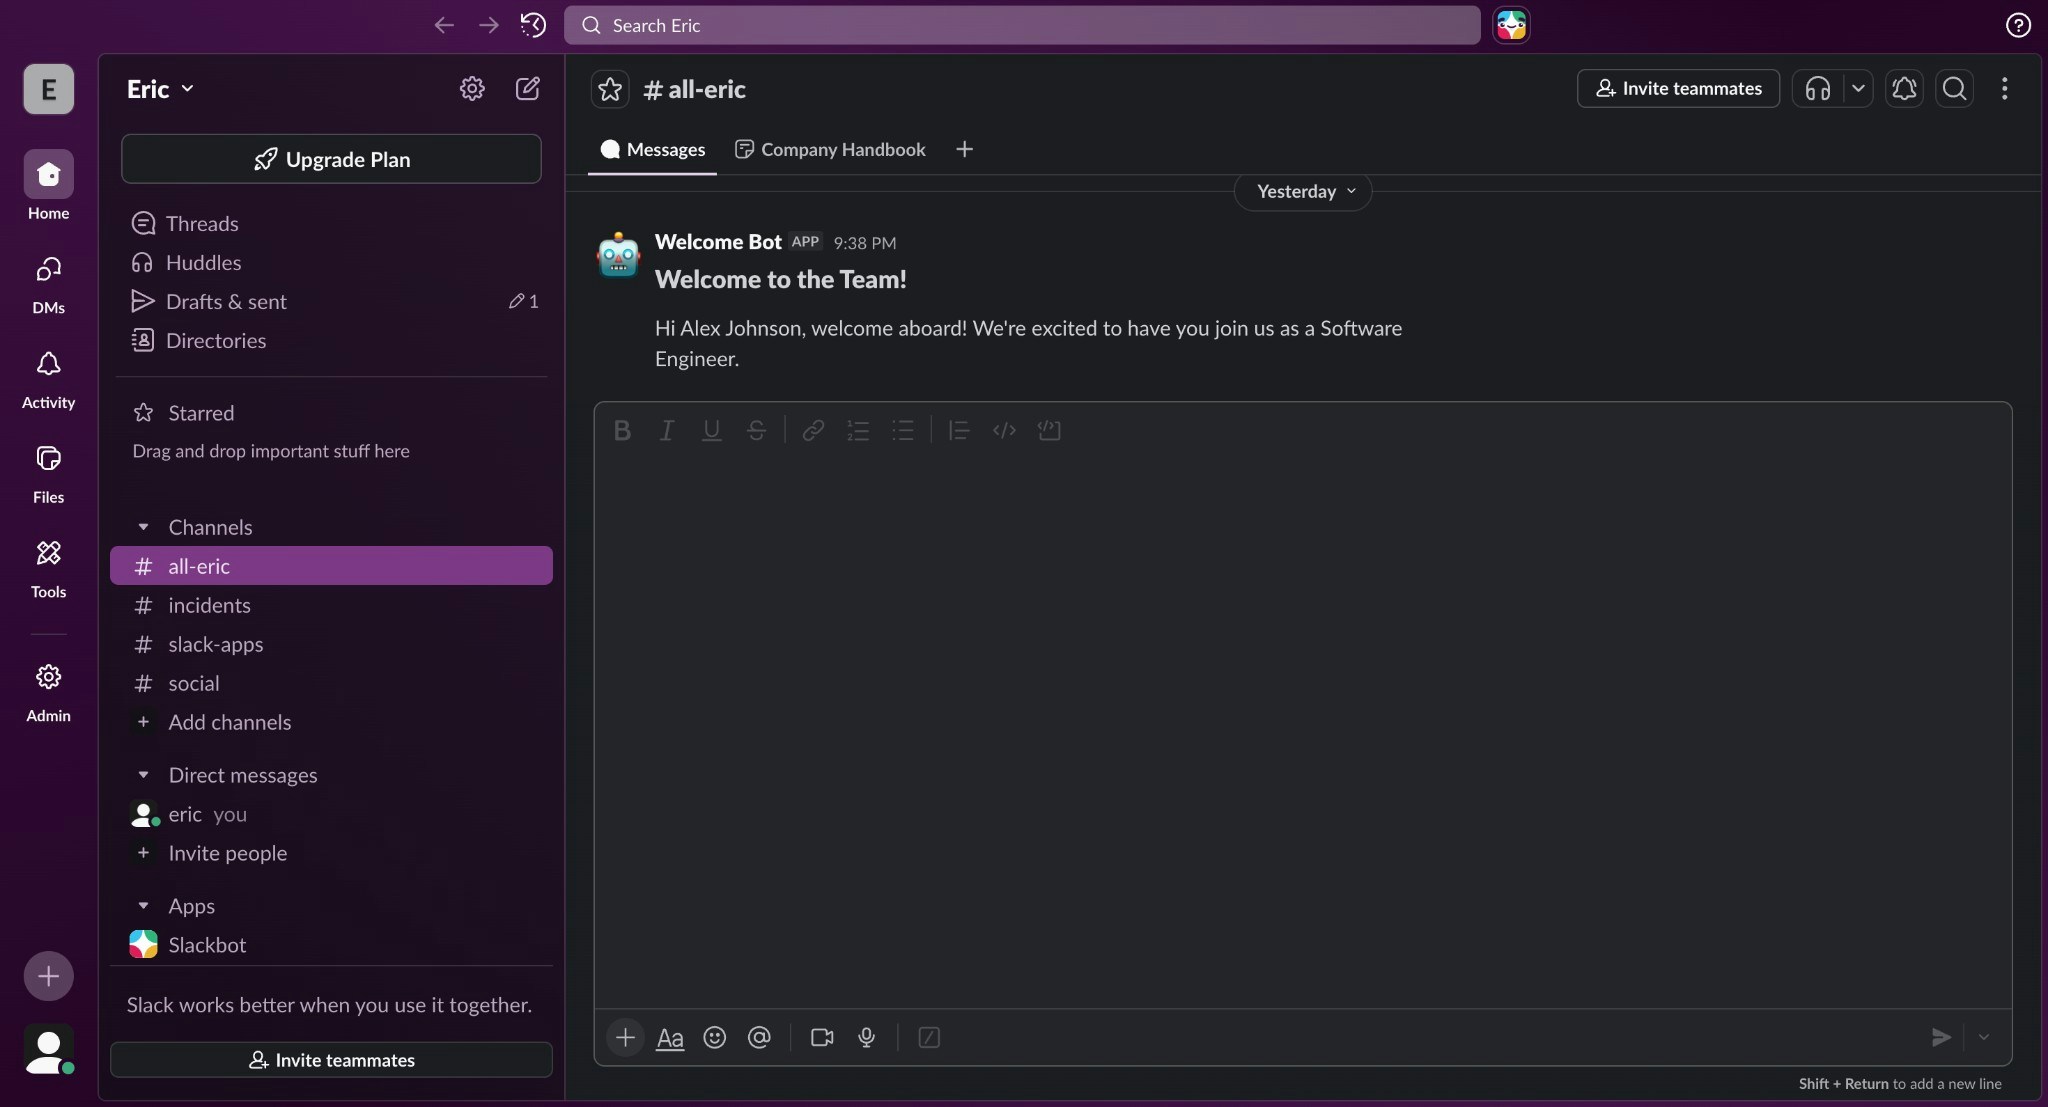Click the Upgrade Plan button
2048x1107 pixels.
pyautogui.click(x=331, y=159)
